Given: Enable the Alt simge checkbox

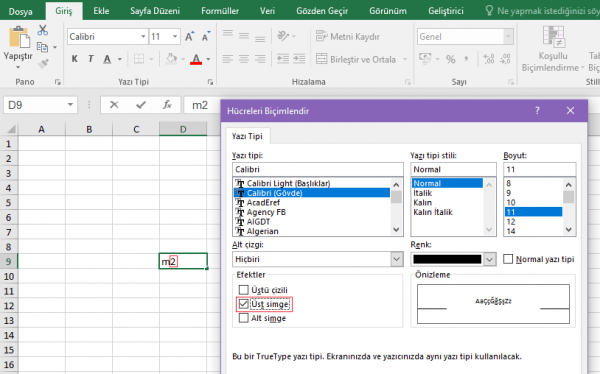Looking at the screenshot, I should click(x=243, y=318).
